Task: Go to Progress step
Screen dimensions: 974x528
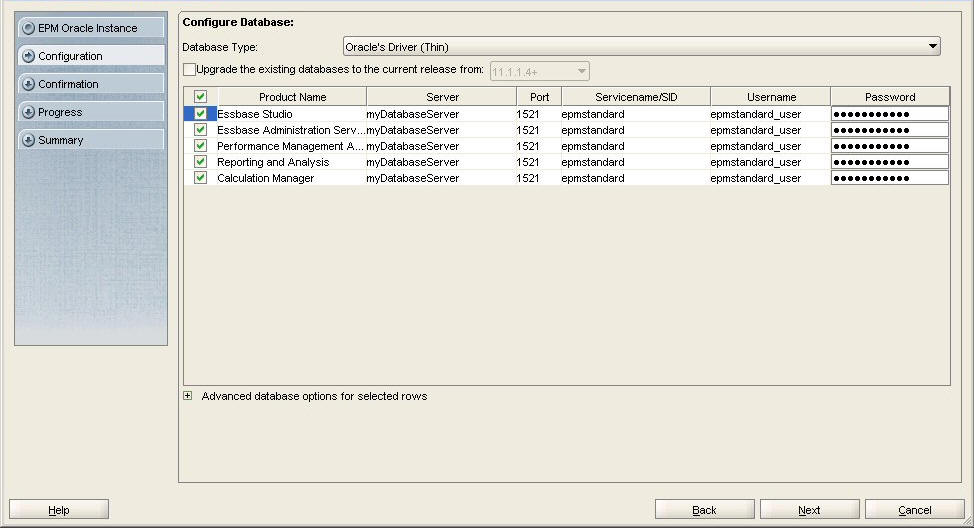Action: [x=91, y=112]
